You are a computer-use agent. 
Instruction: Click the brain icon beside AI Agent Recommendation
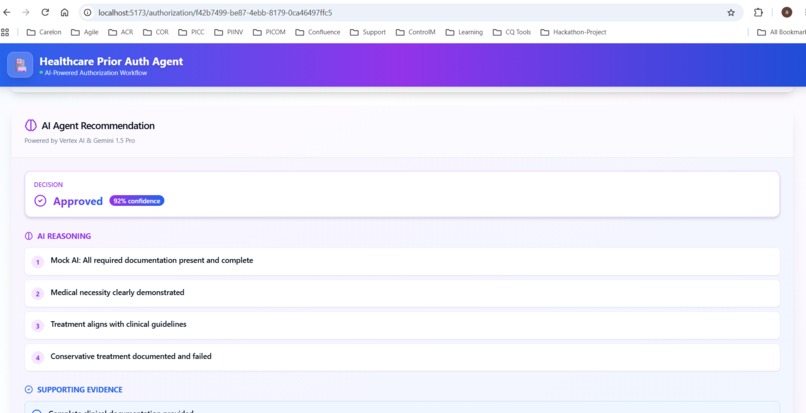click(x=31, y=125)
